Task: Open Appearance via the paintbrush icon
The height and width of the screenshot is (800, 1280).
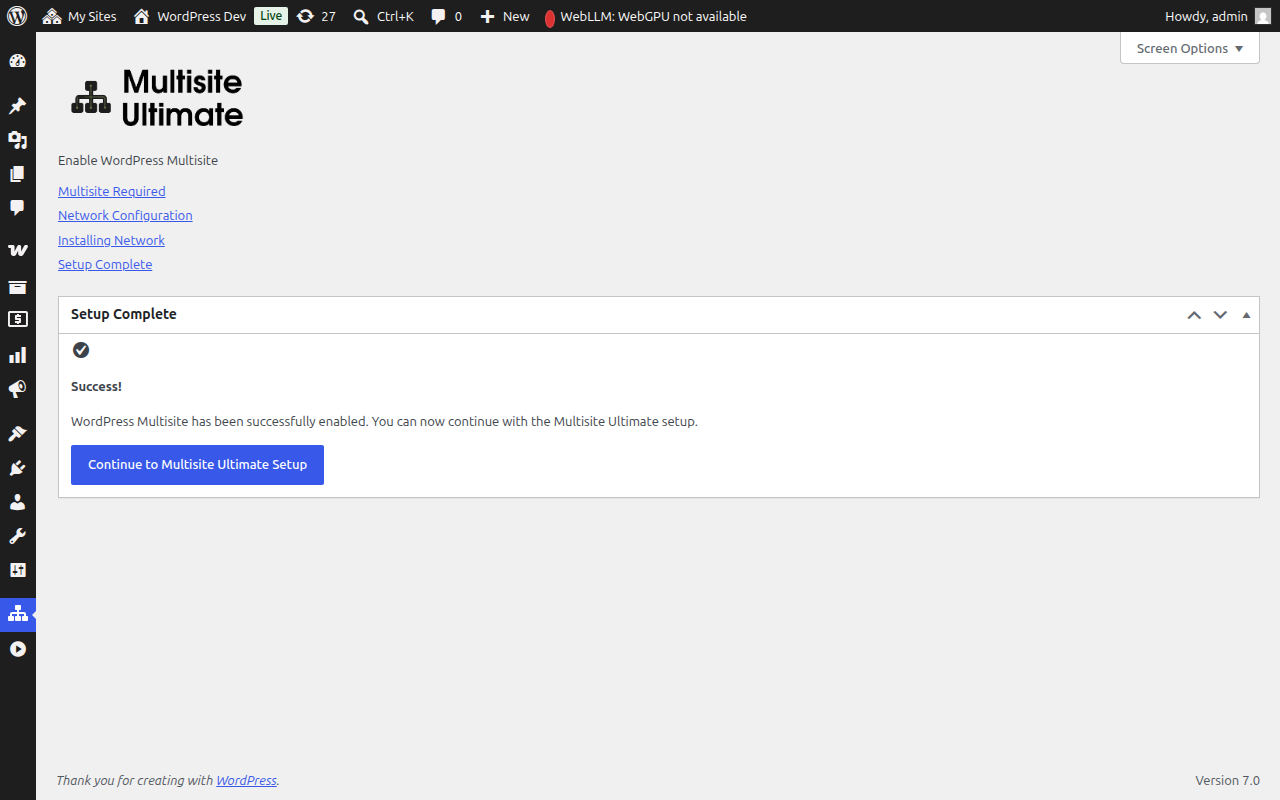Action: coord(17,434)
